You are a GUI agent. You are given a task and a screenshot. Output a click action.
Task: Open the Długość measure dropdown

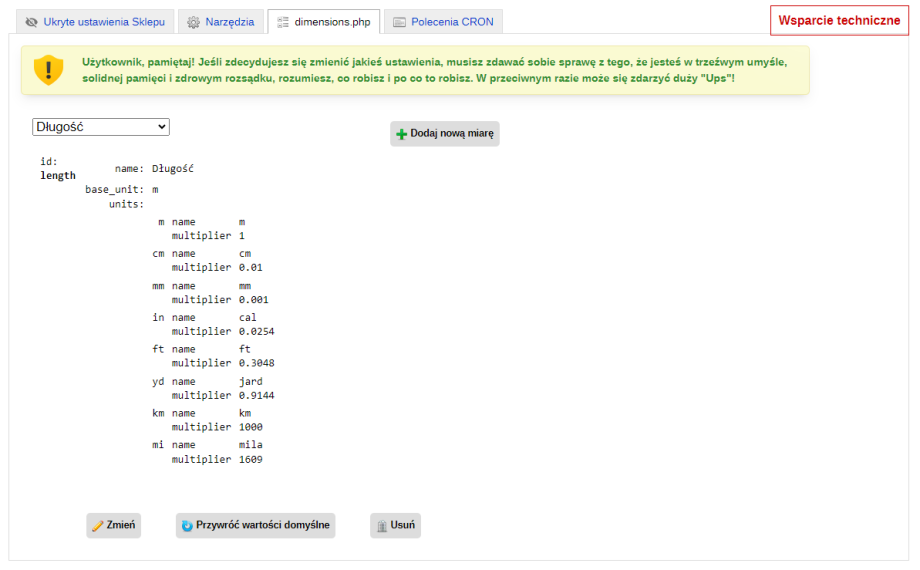[101, 127]
